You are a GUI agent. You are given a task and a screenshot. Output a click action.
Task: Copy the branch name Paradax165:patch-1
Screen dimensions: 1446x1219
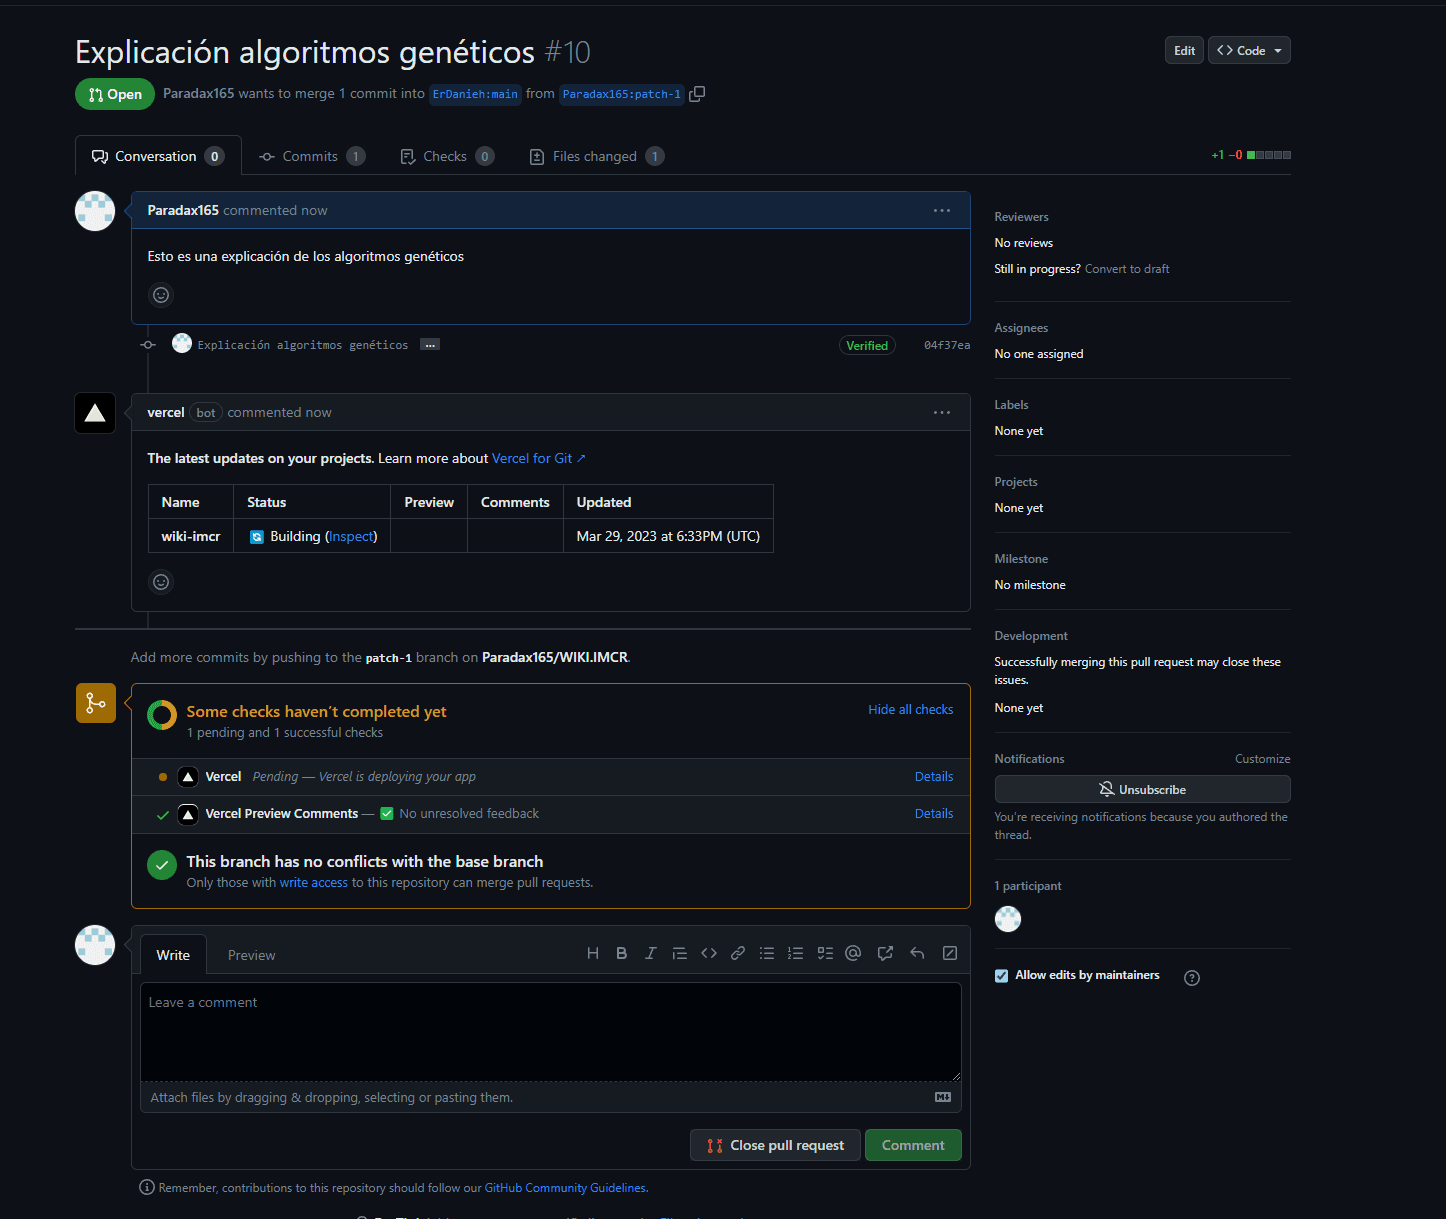click(x=697, y=94)
